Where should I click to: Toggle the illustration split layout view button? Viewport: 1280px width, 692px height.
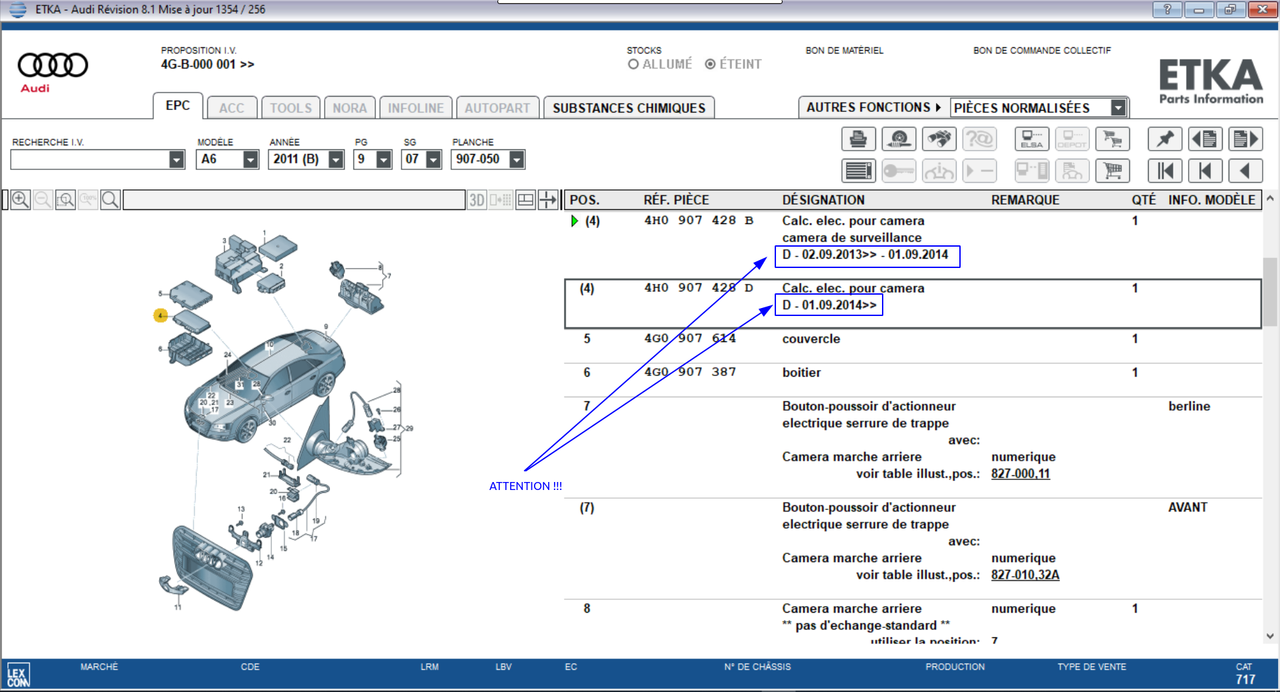point(526,200)
